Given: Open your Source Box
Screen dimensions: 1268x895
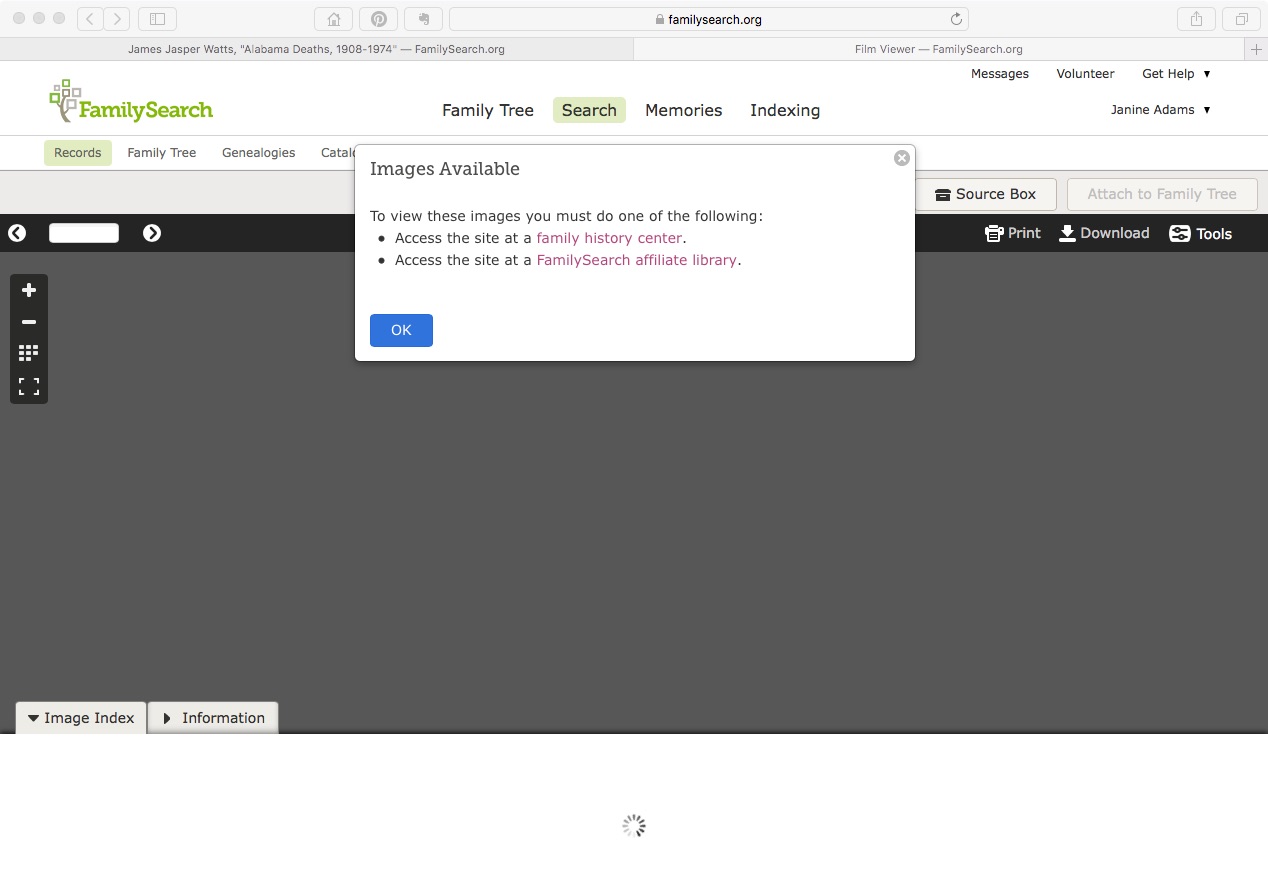Looking at the screenshot, I should point(986,194).
